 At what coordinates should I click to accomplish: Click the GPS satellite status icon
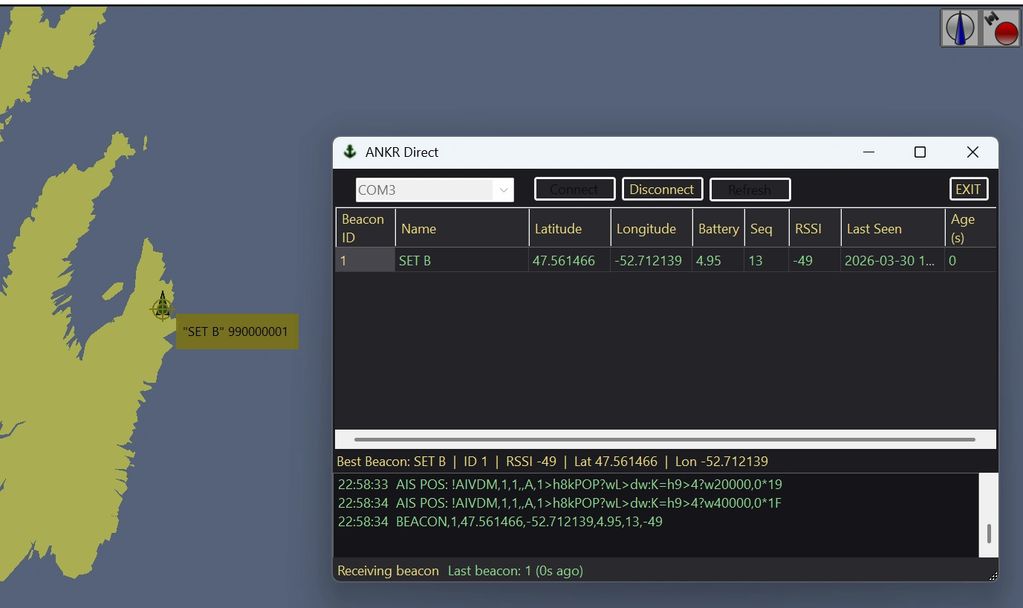click(1001, 28)
